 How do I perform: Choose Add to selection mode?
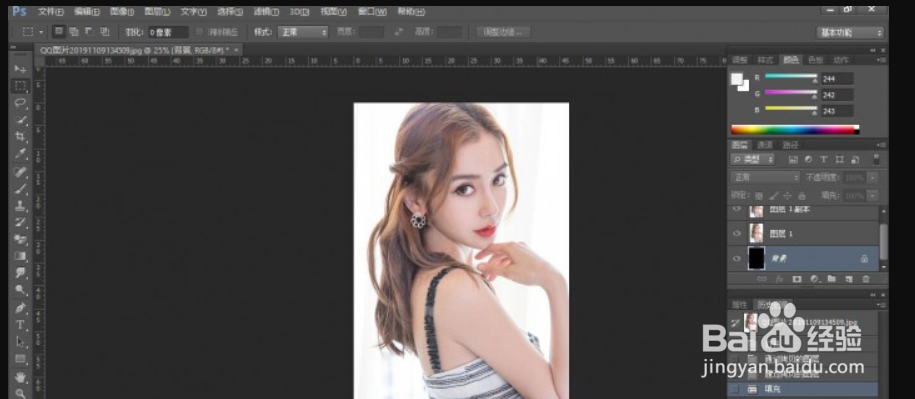click(x=74, y=32)
